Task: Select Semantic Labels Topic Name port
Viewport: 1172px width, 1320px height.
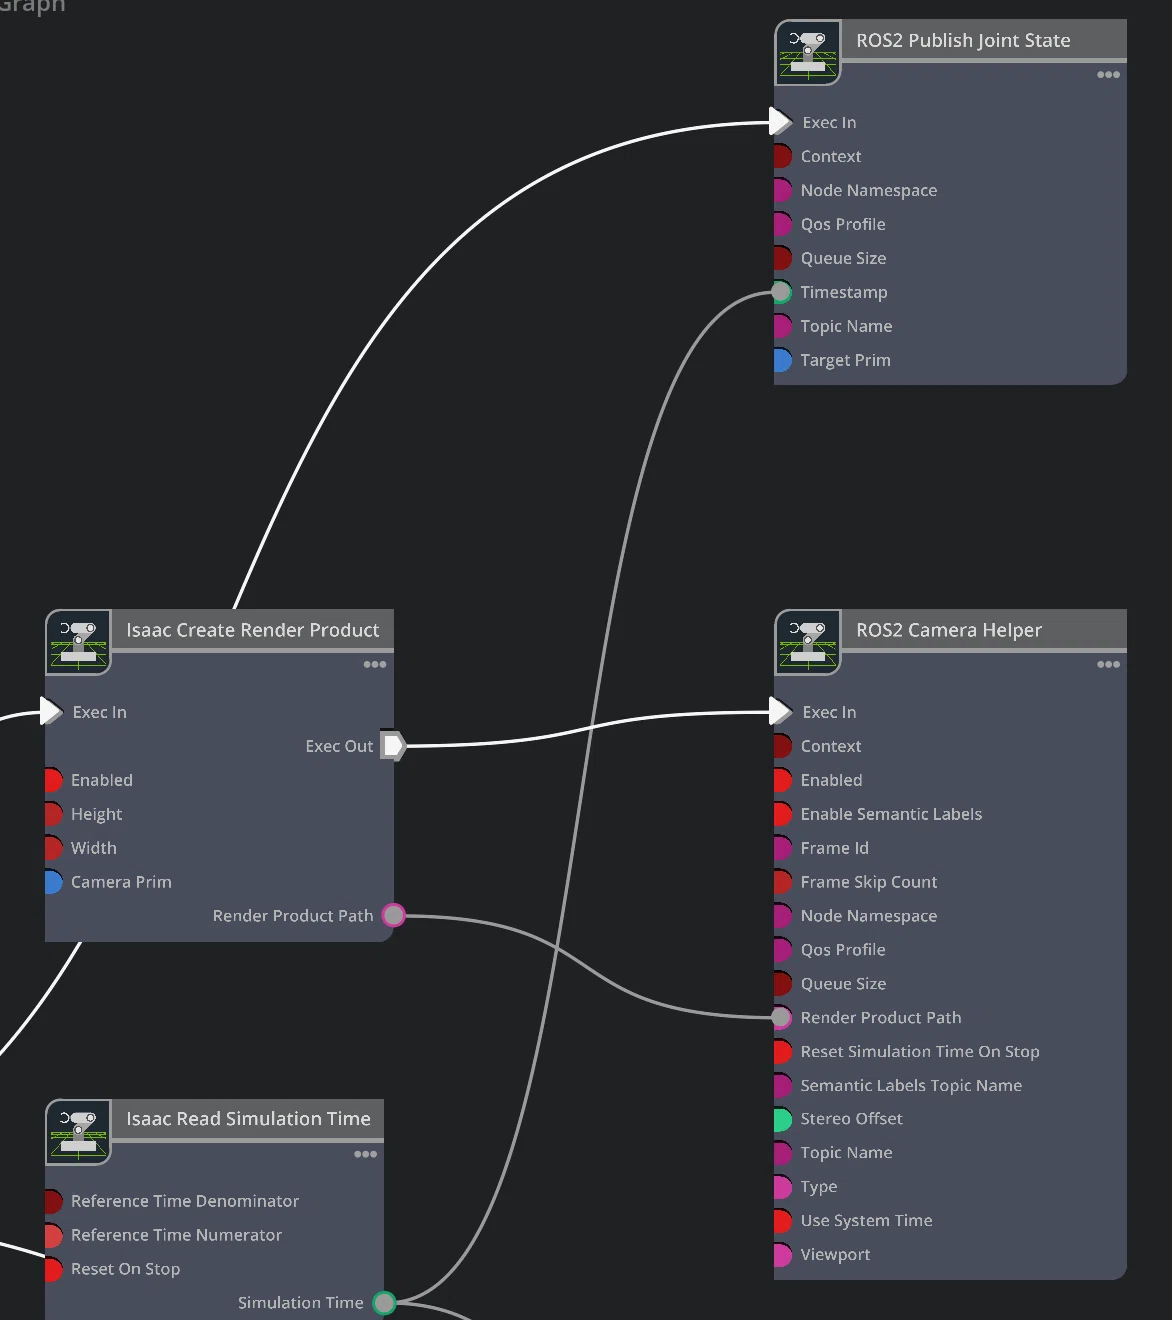Action: tap(783, 1086)
